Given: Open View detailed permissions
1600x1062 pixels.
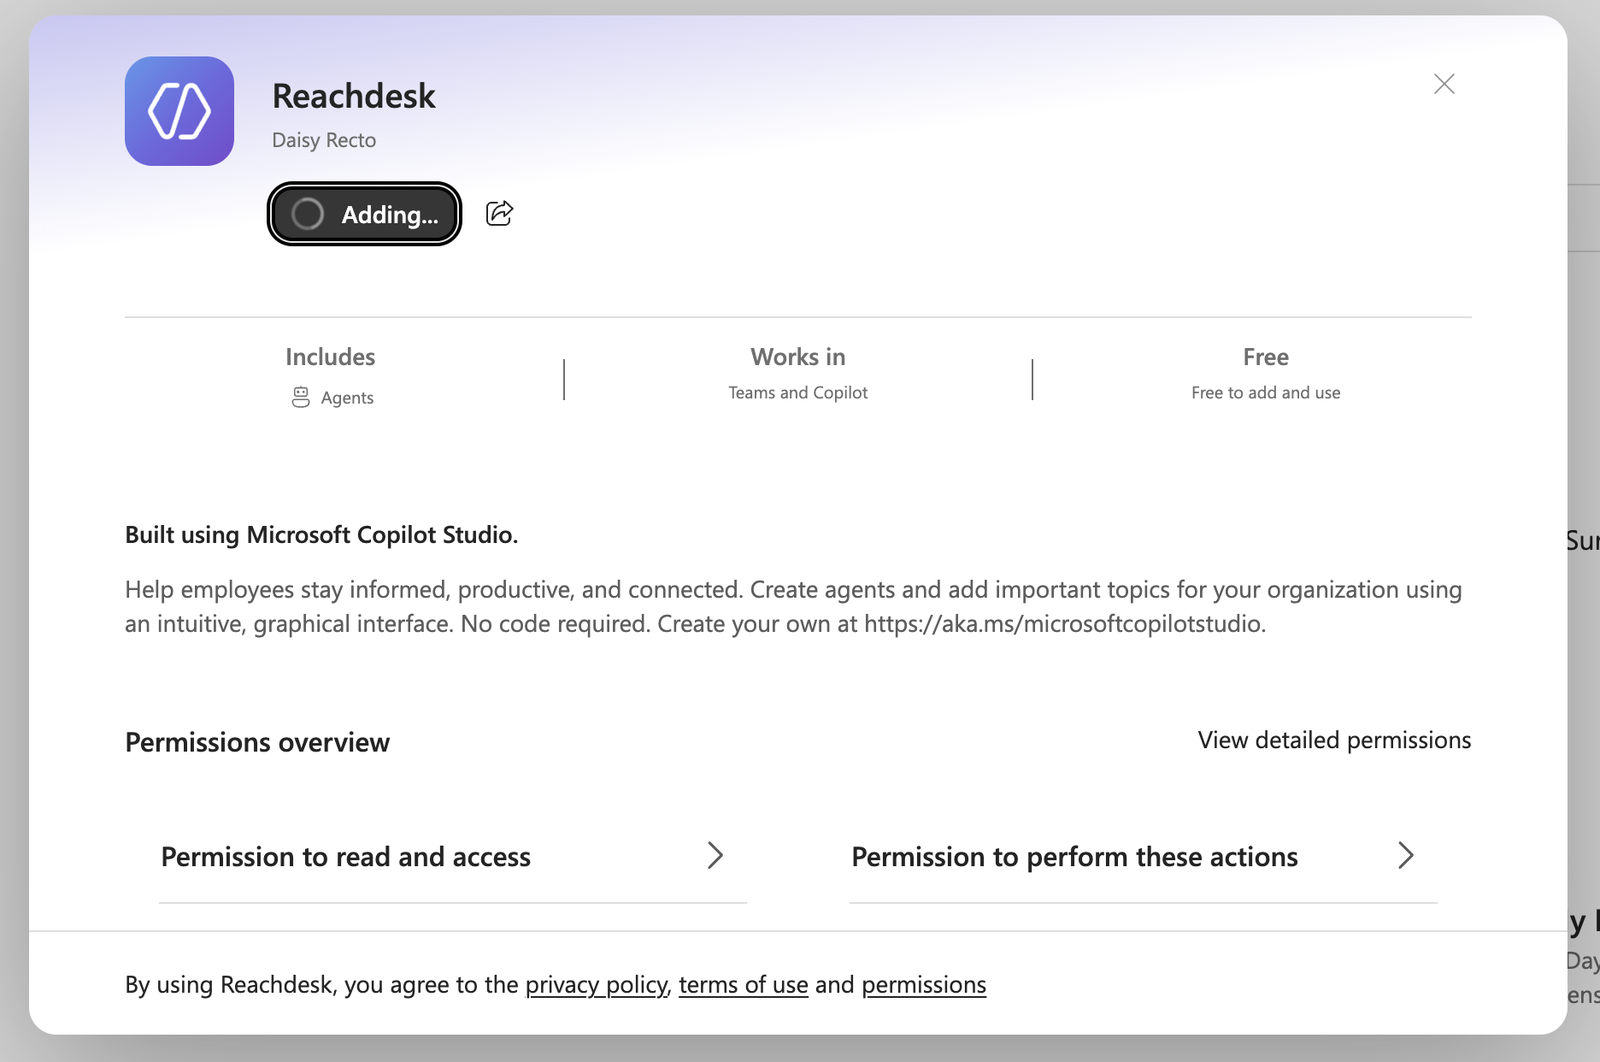Looking at the screenshot, I should tap(1334, 740).
